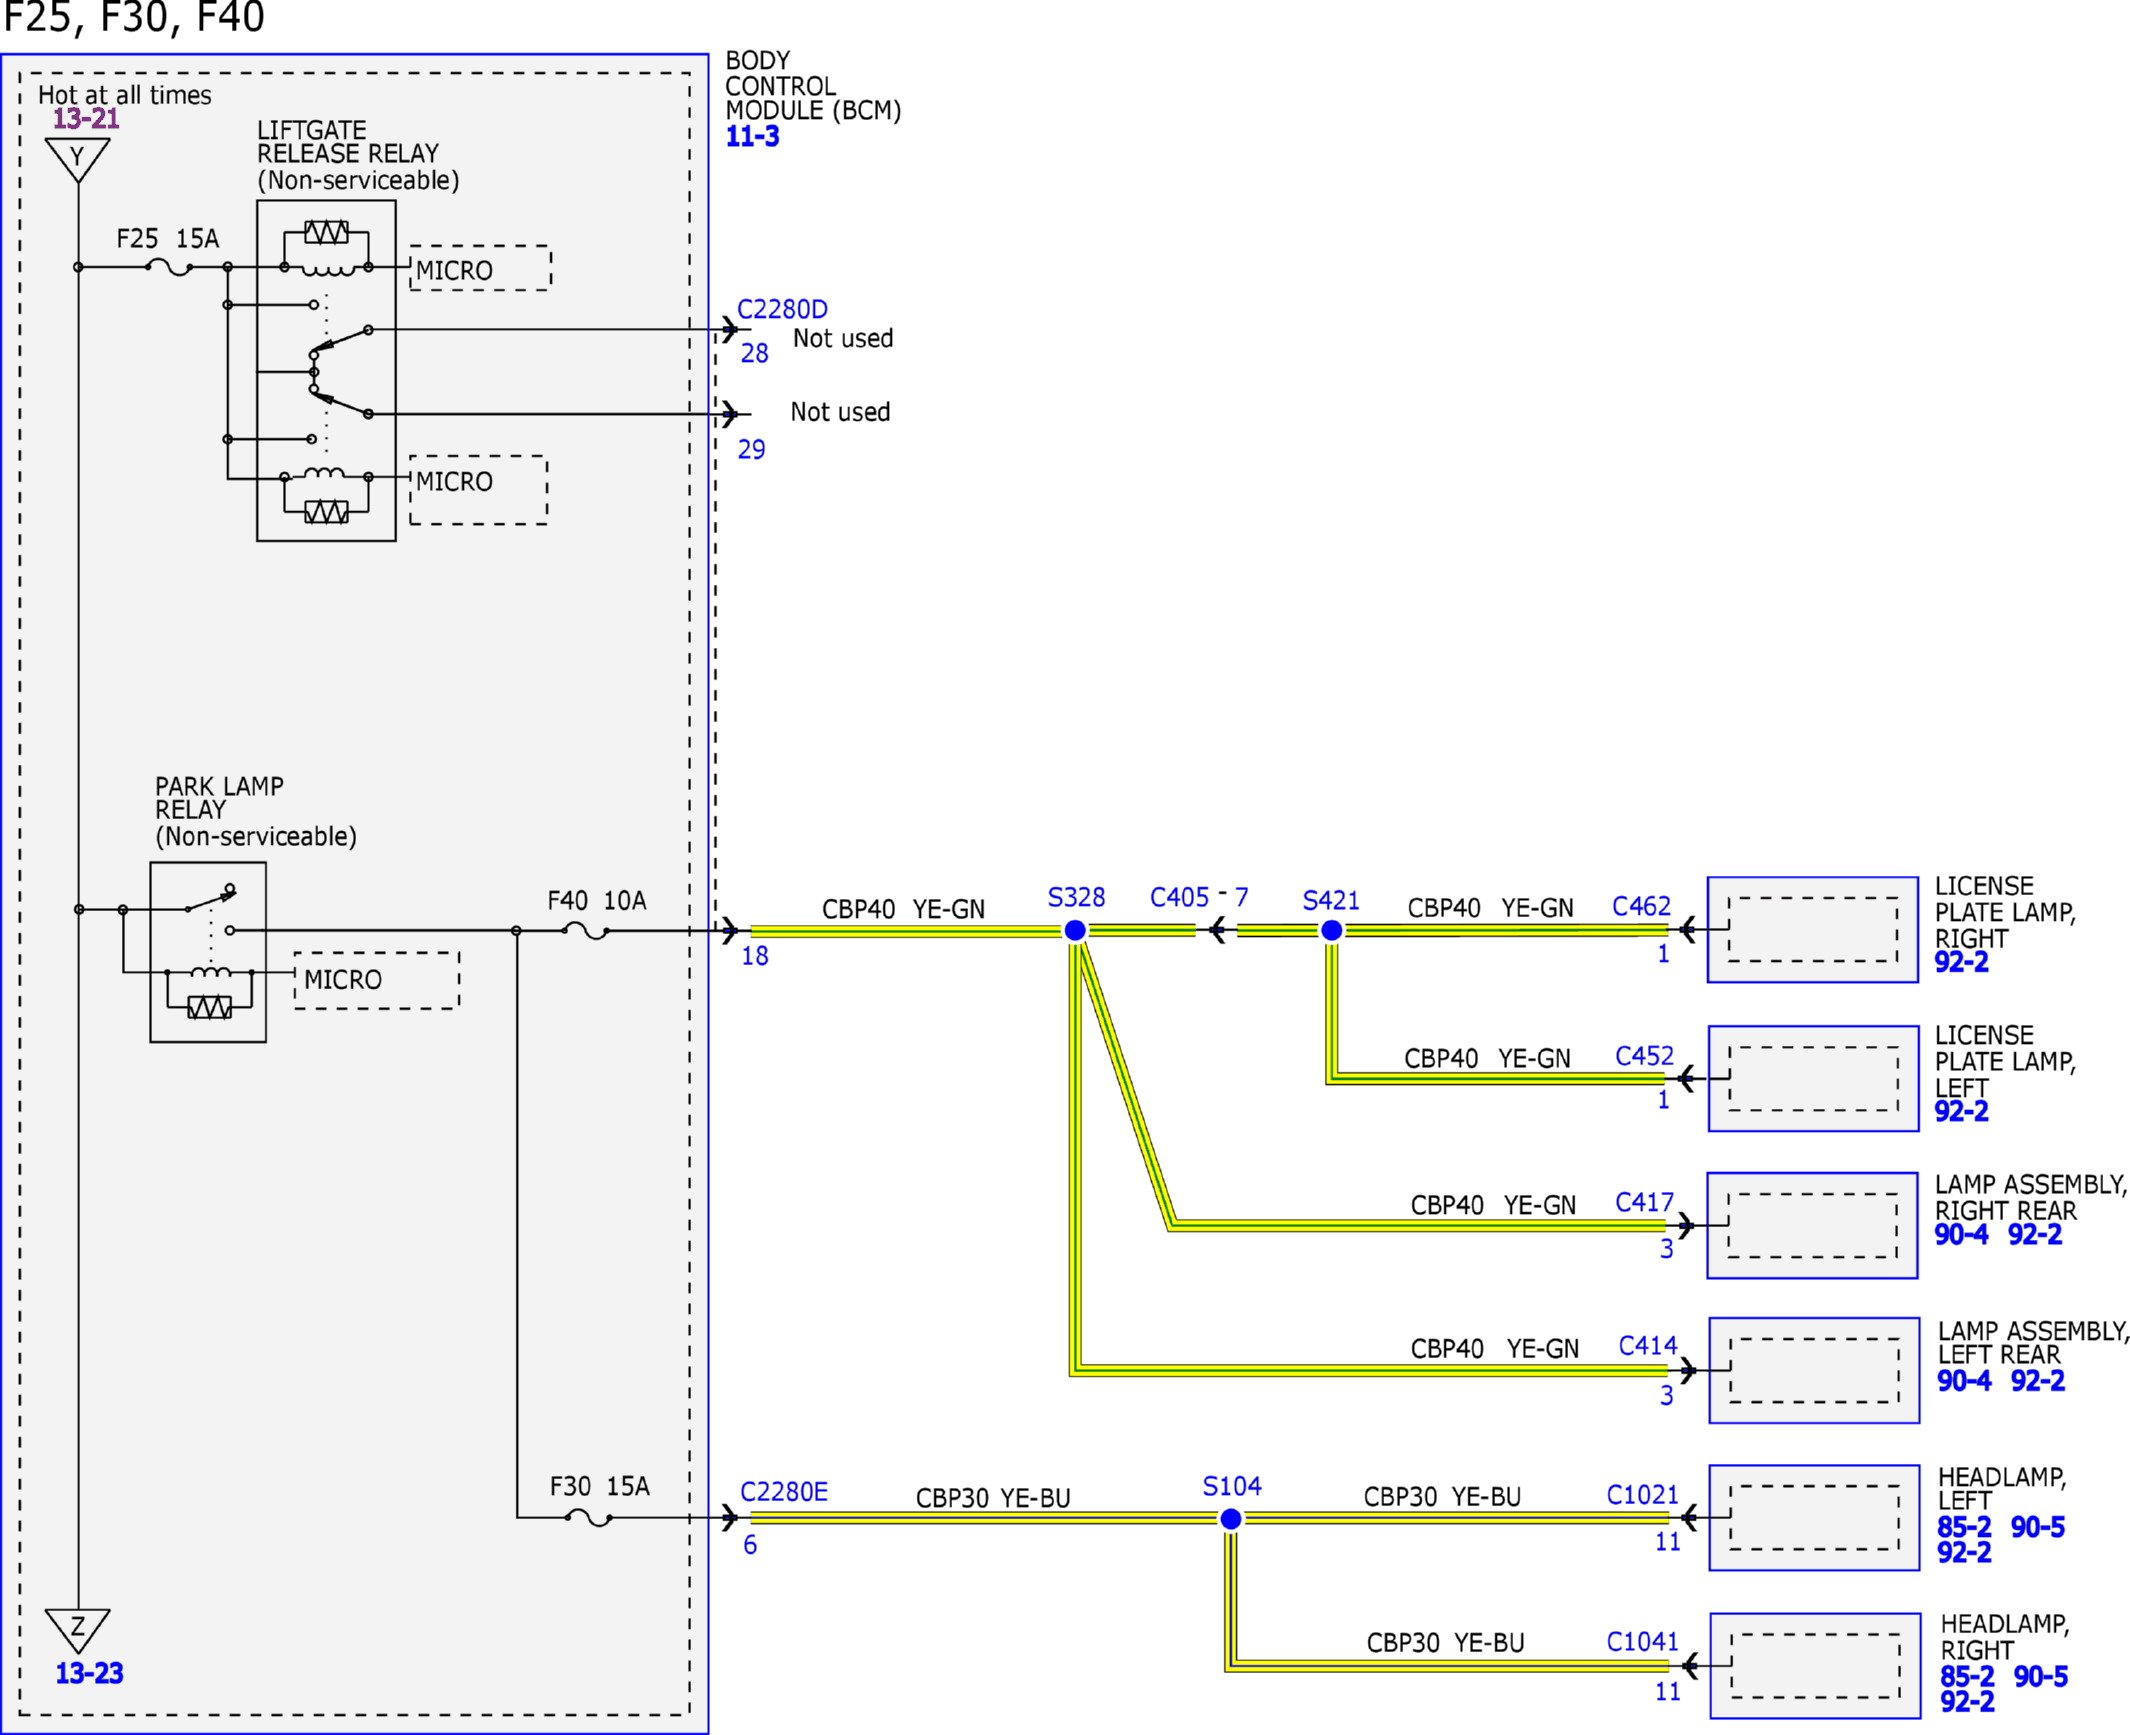Open the 13-21 page reference link

[x=86, y=119]
